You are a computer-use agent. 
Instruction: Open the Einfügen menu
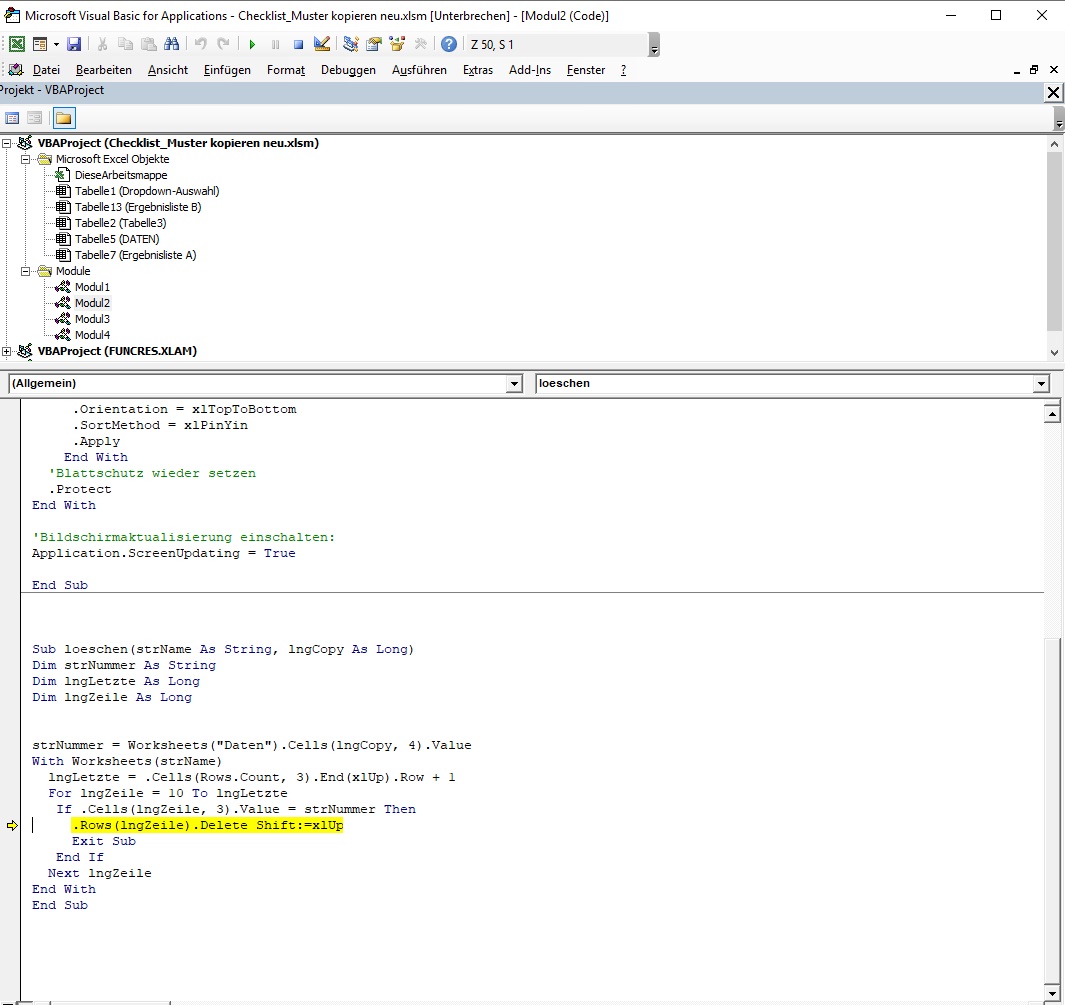coord(227,70)
